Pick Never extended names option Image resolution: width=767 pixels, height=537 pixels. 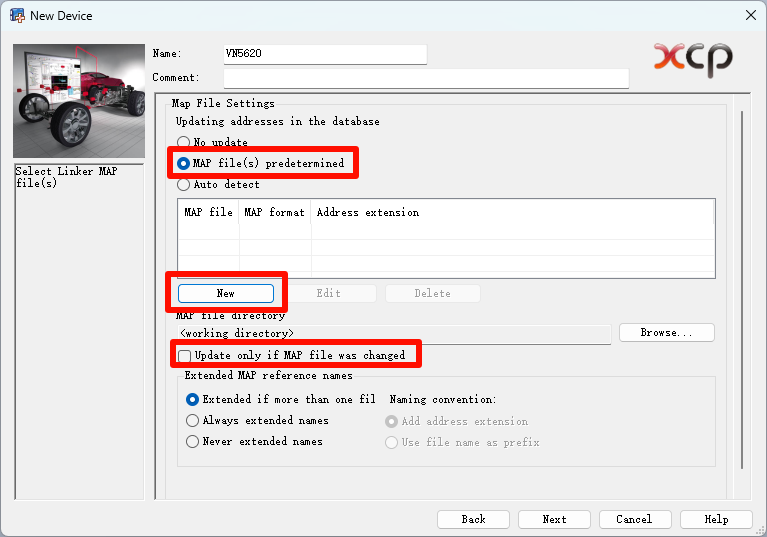(x=193, y=441)
